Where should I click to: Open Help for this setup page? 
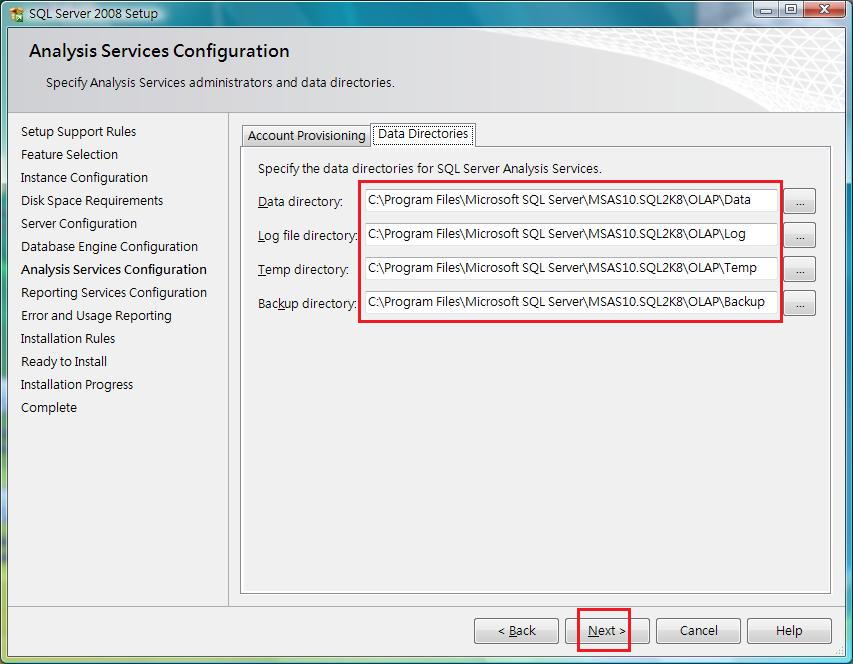[789, 631]
